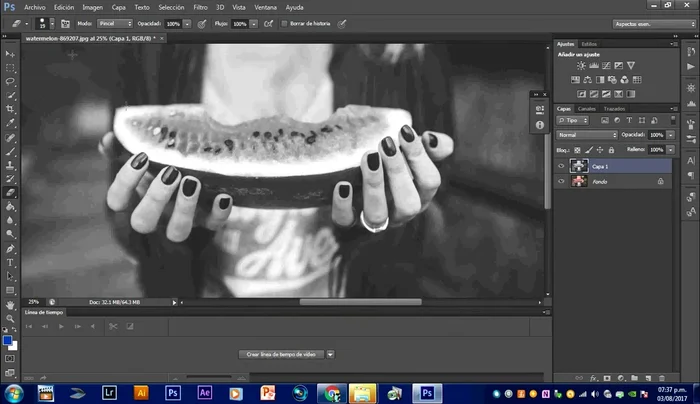Open the eraser Modo dropdown
This screenshot has width=700, height=404.
[116, 22]
